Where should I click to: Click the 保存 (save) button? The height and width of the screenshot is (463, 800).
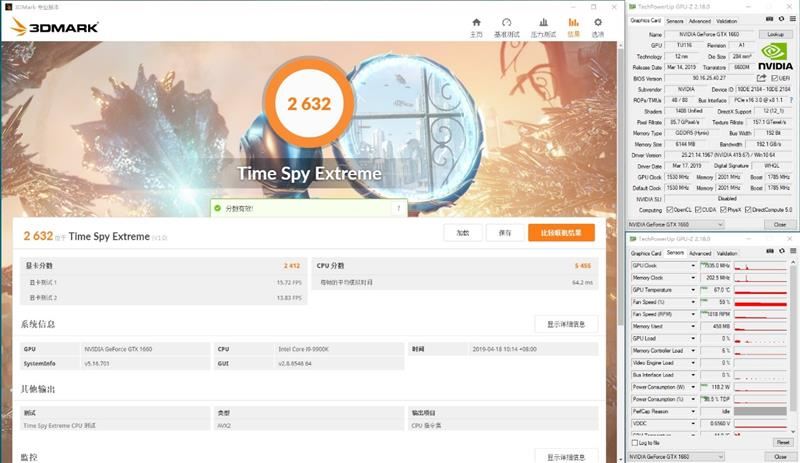click(x=505, y=233)
